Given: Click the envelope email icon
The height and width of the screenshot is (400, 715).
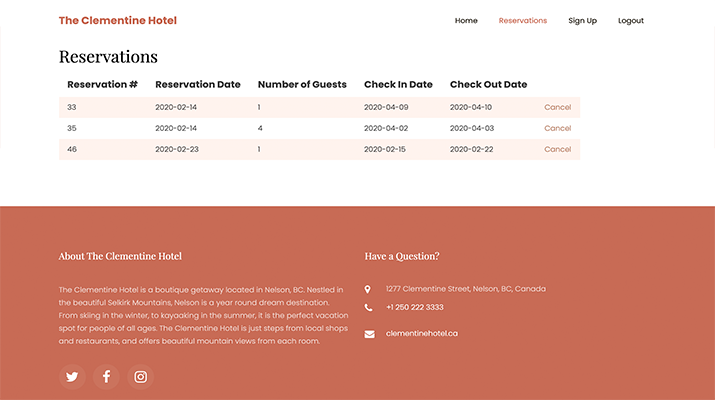Looking at the screenshot, I should pos(369,334).
